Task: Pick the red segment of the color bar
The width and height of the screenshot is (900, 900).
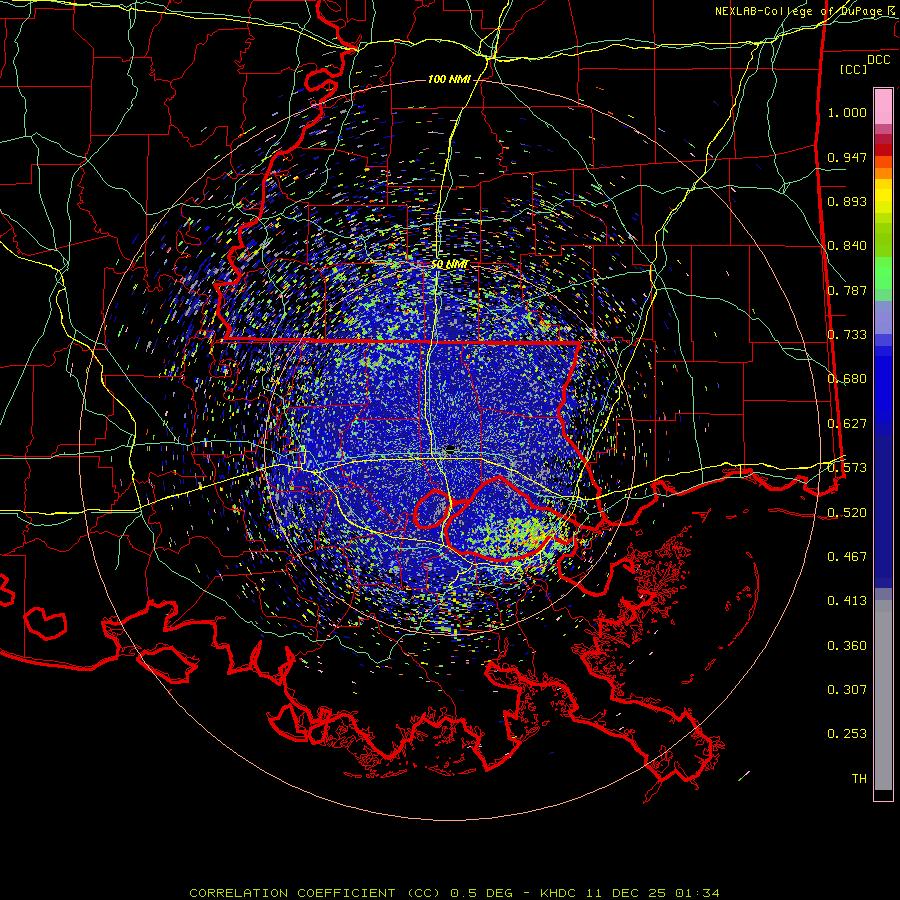Action: click(x=883, y=149)
